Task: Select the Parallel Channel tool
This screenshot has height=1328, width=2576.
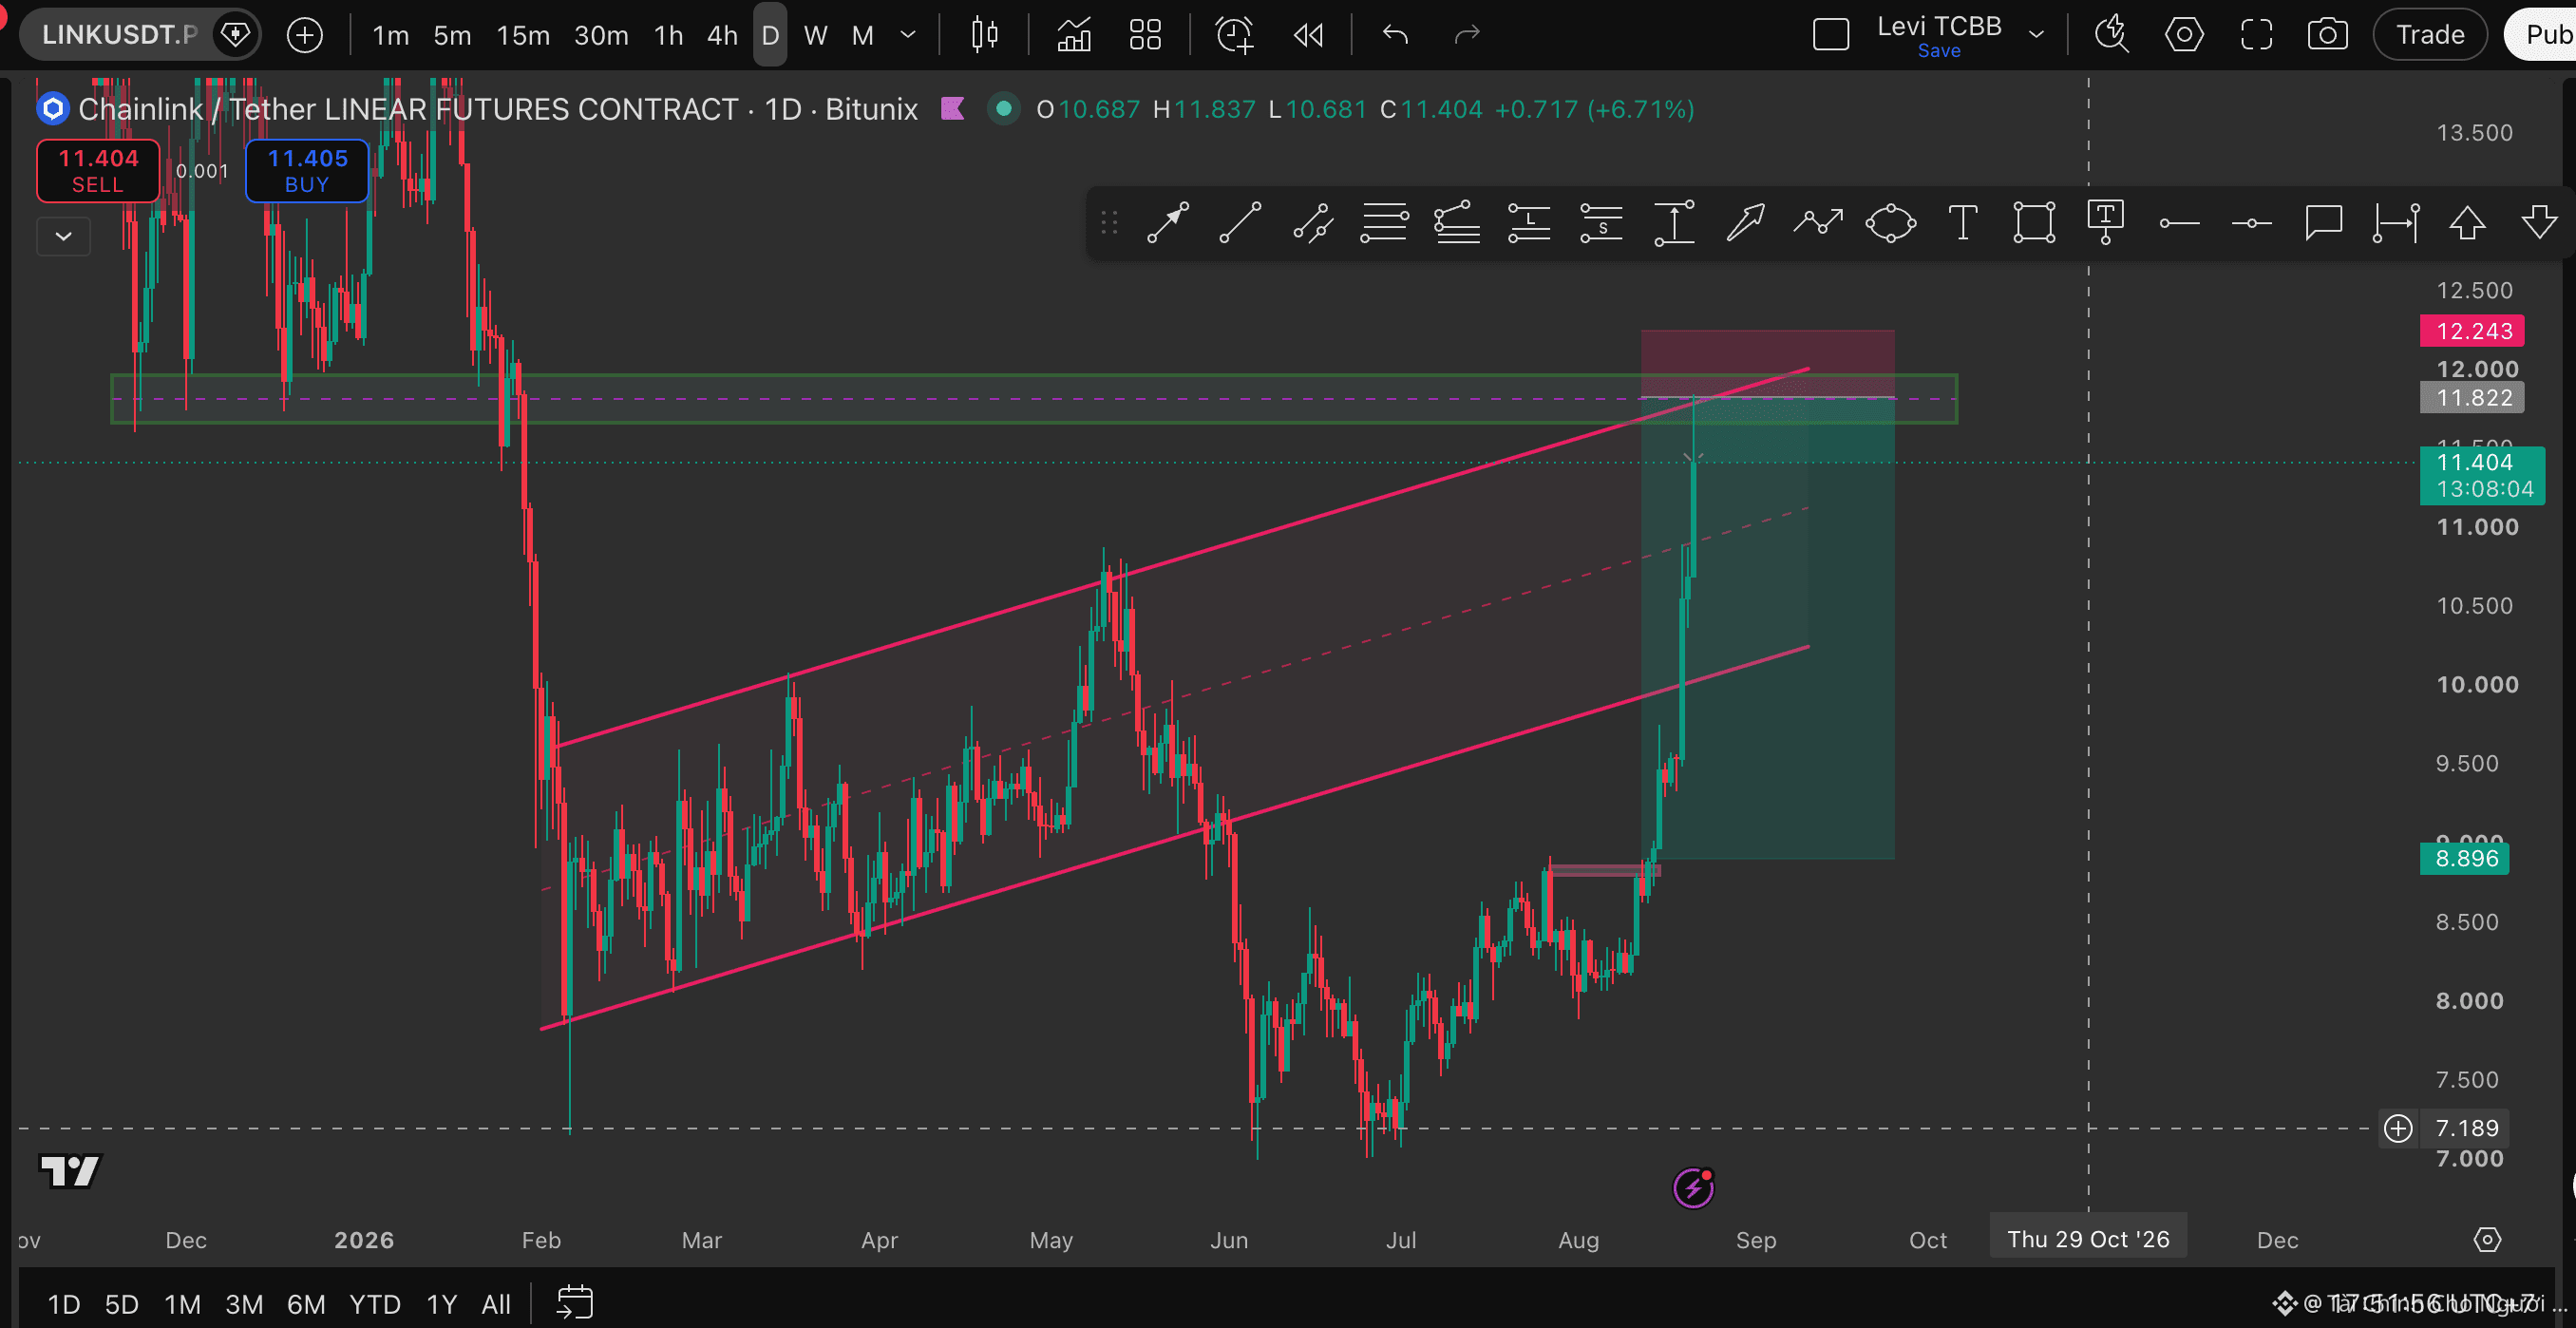Action: (1312, 222)
